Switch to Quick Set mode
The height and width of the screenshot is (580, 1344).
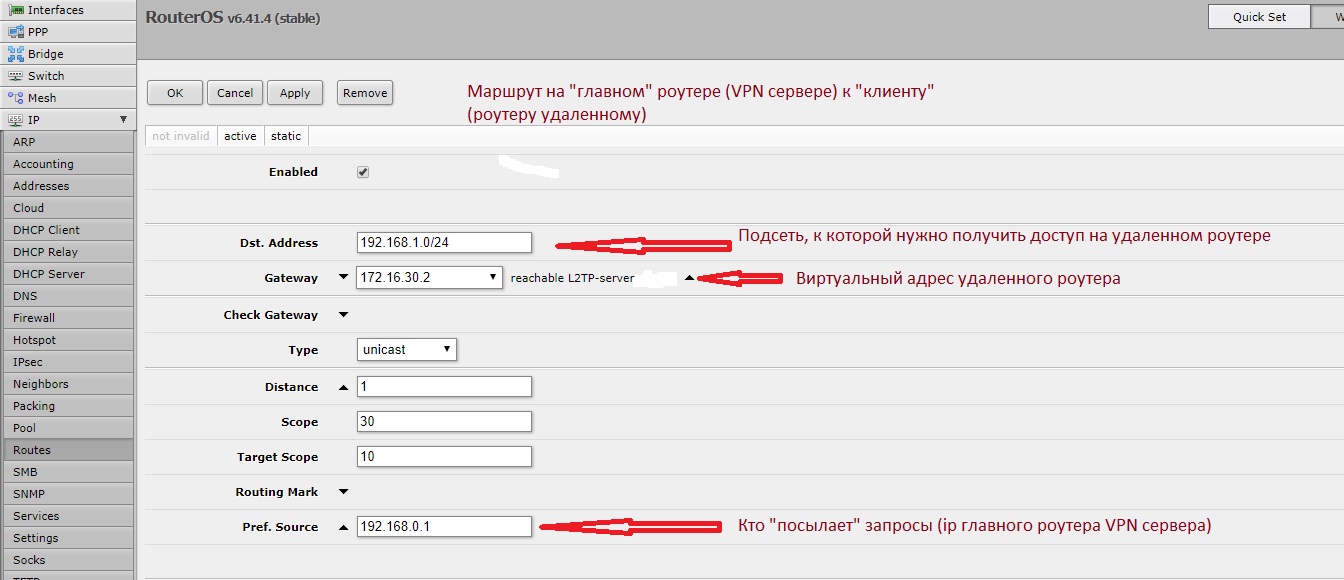tap(1259, 17)
